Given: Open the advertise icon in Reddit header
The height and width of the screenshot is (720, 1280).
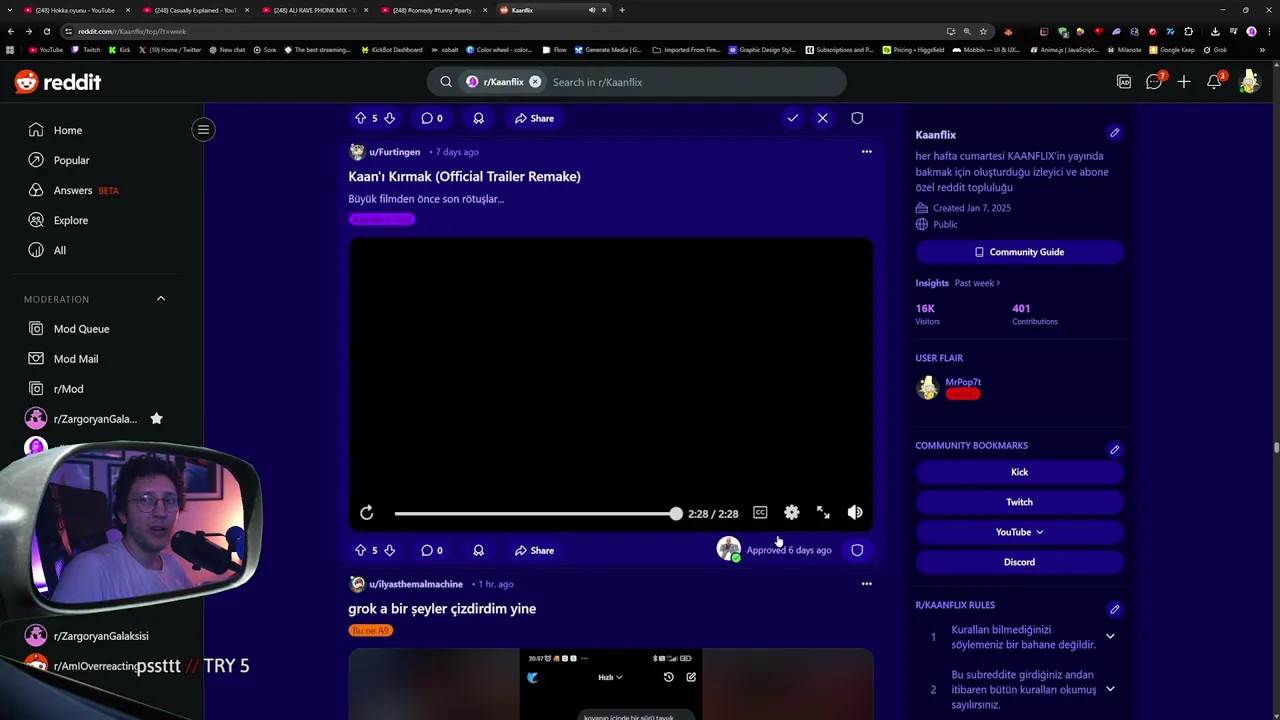Looking at the screenshot, I should coord(1124,82).
